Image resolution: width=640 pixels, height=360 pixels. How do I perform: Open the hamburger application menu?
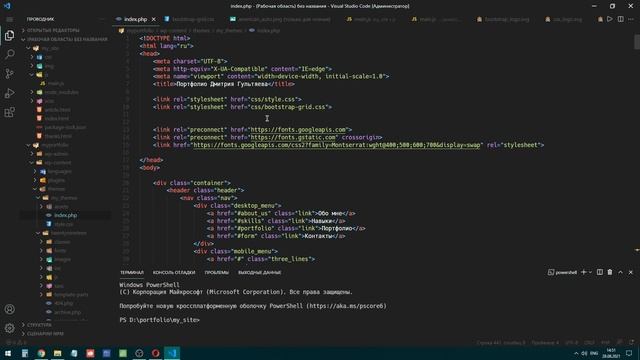pos(9,19)
